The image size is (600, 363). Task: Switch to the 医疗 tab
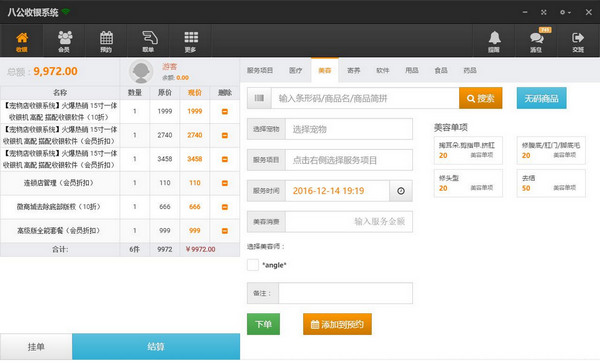(x=295, y=70)
